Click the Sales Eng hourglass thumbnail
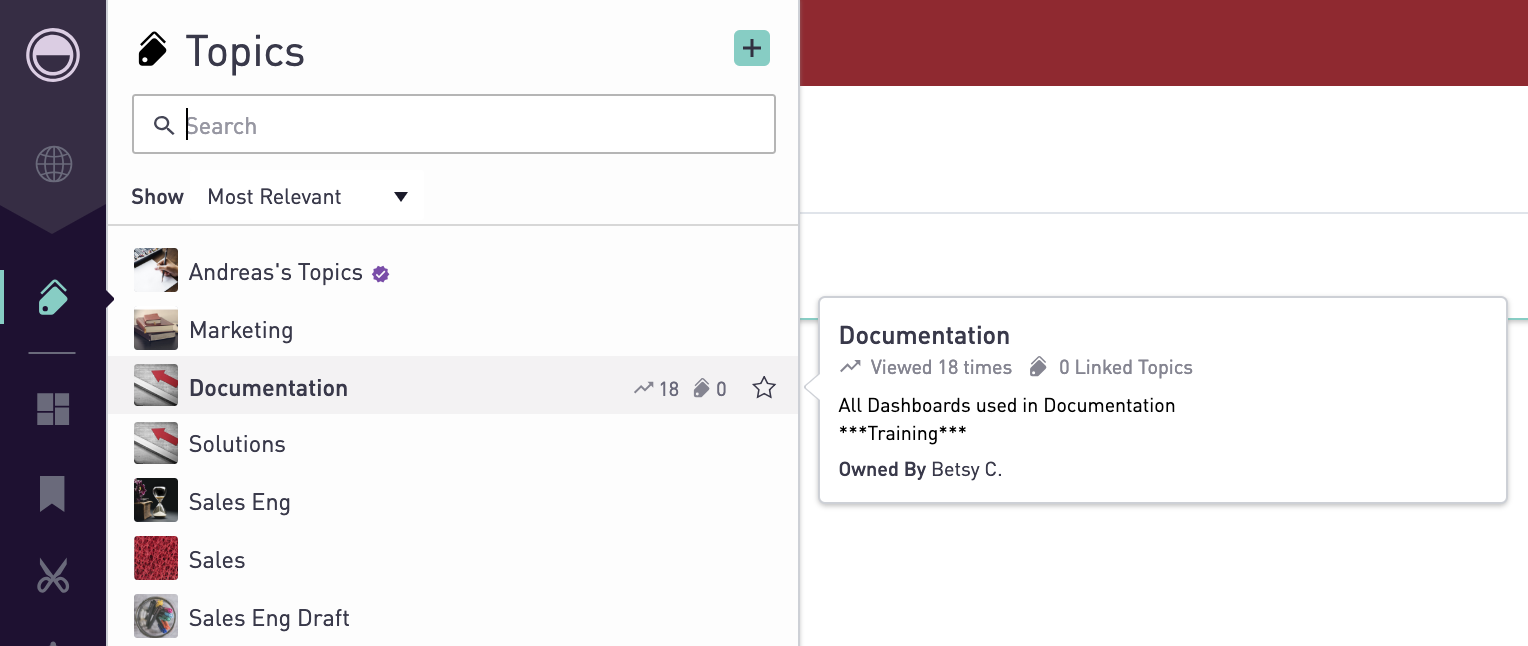The image size is (1528, 646). [156, 500]
